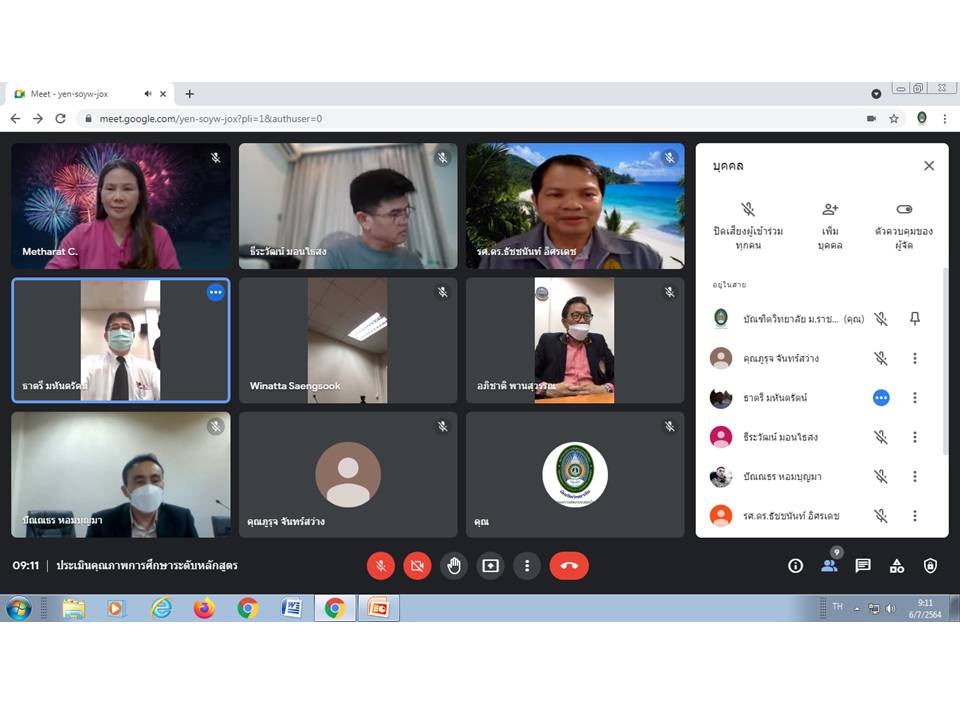The height and width of the screenshot is (720, 960).
Task: Launch Firefox from the taskbar
Action: point(204,609)
